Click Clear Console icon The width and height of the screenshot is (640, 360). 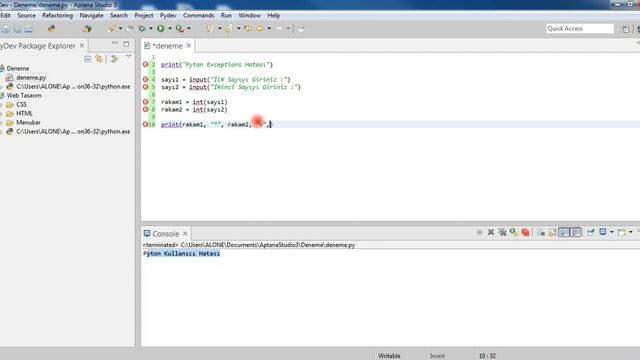(541, 232)
